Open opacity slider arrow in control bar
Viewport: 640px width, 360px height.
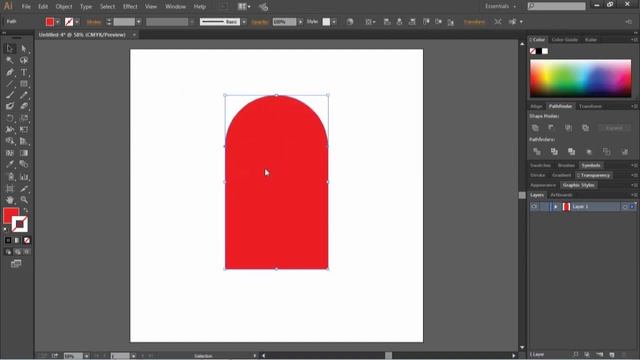[x=301, y=22]
